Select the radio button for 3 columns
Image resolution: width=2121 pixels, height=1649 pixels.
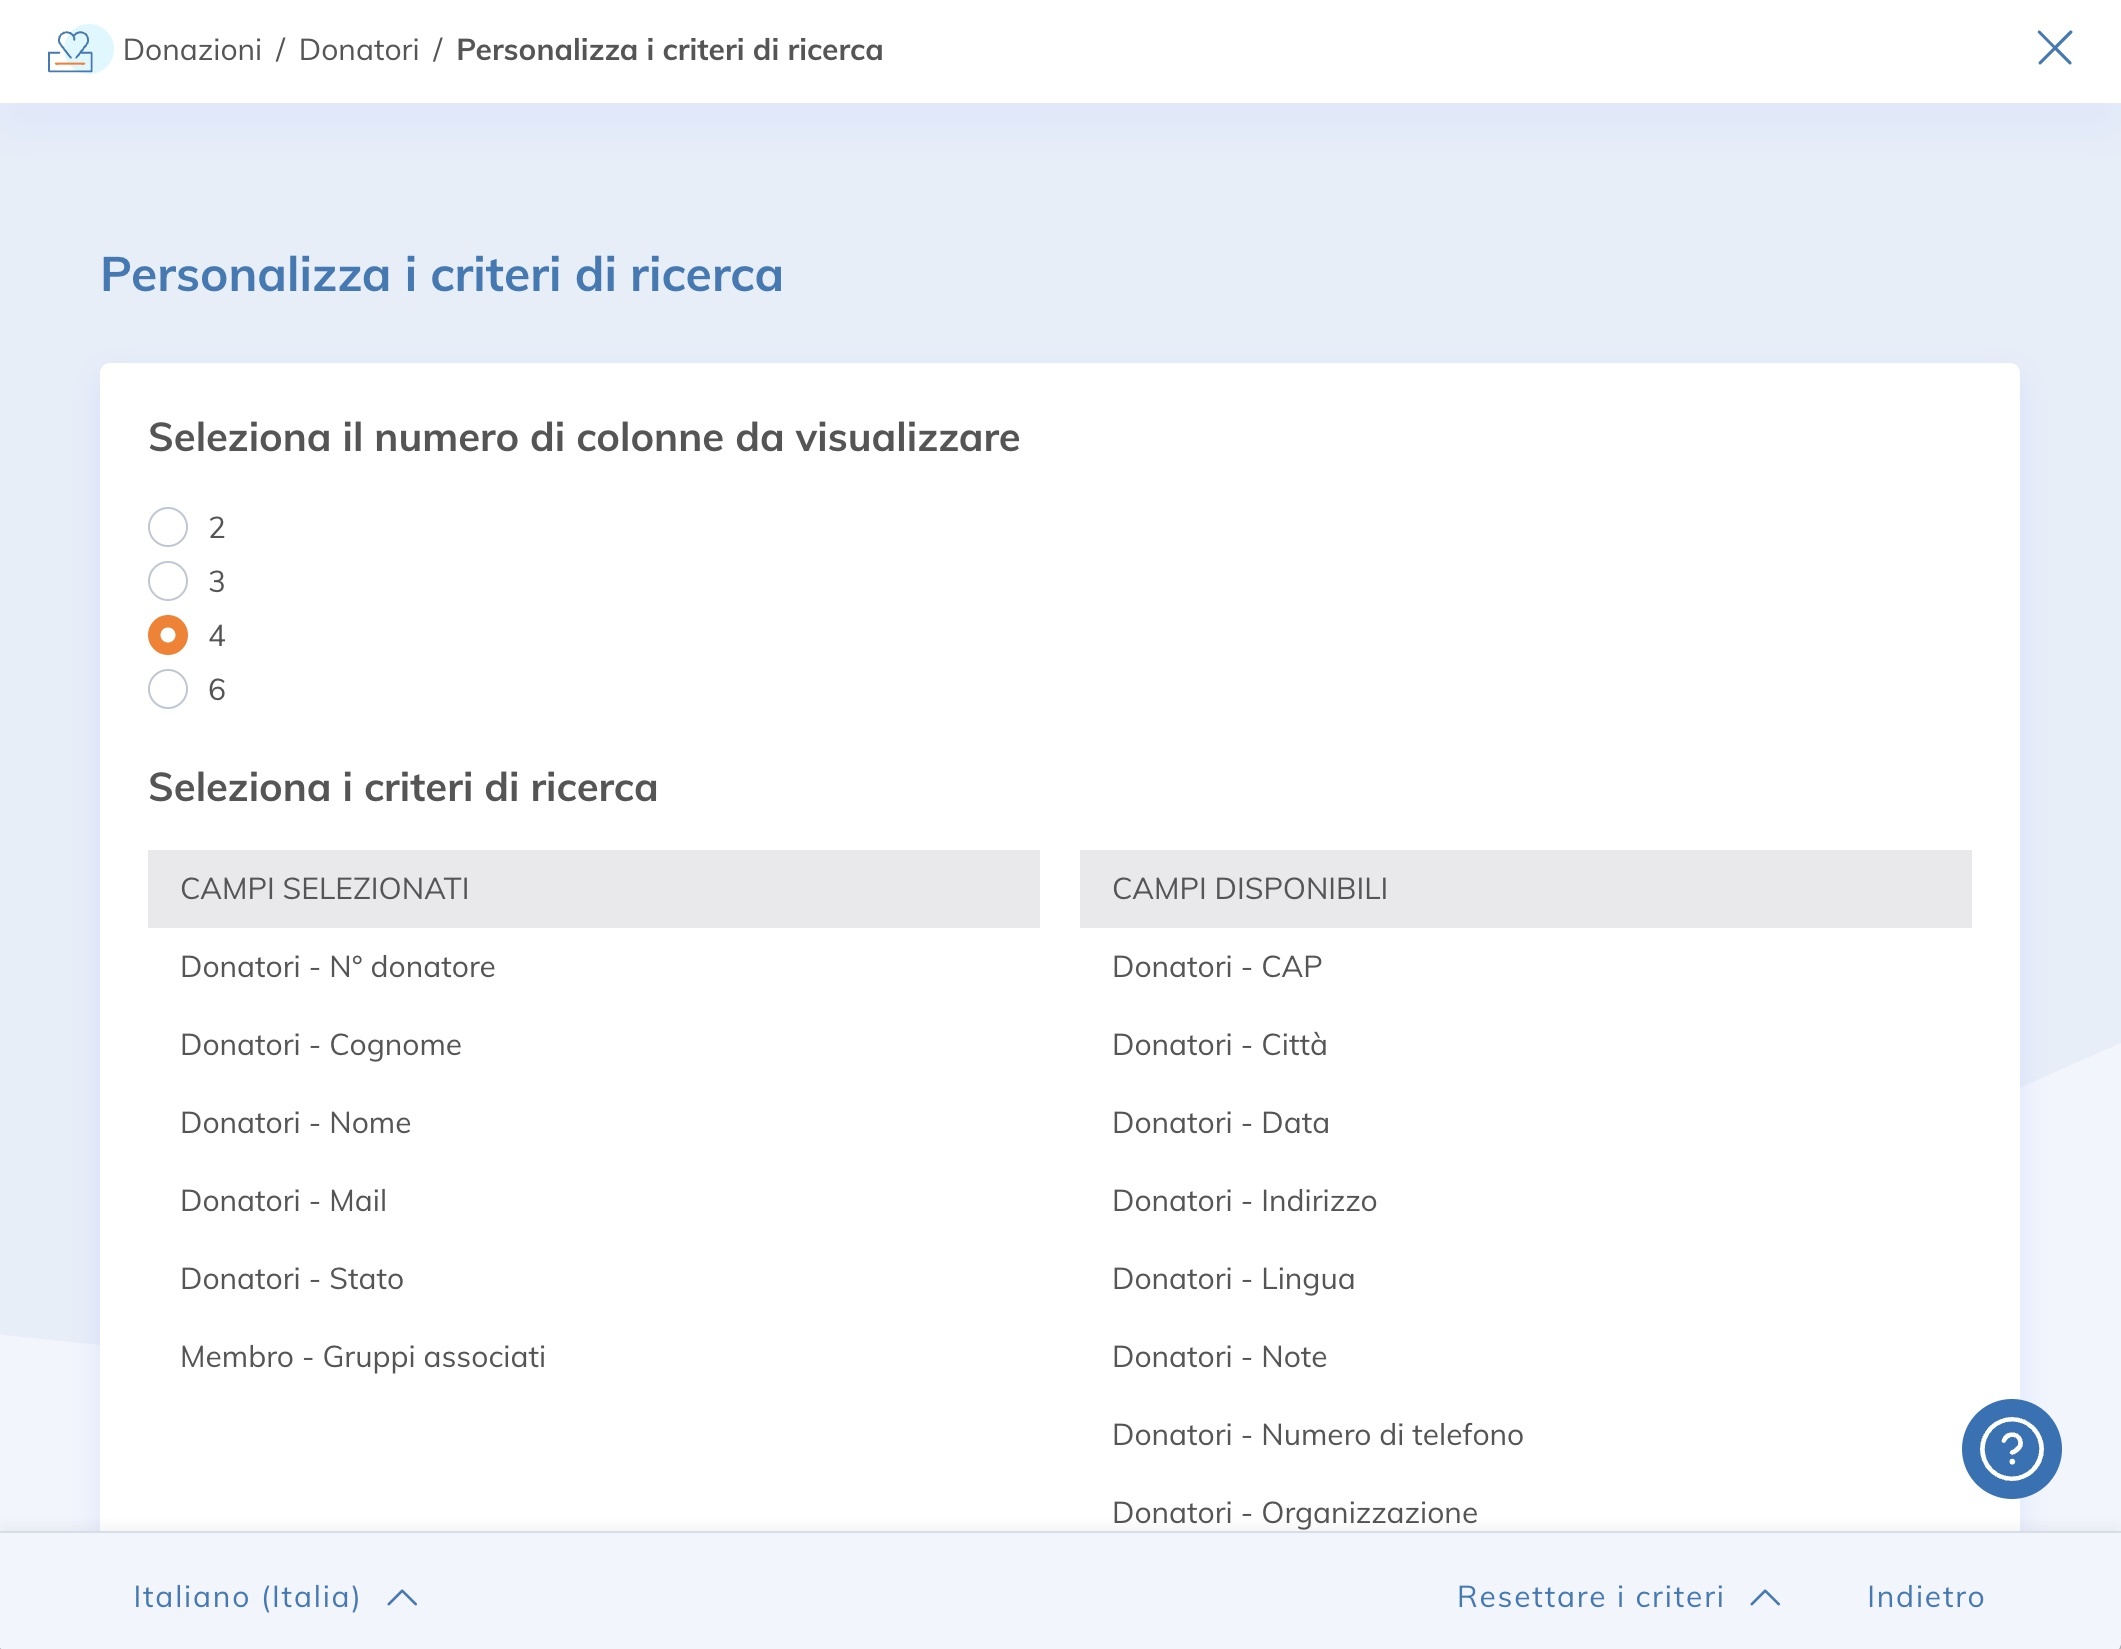click(x=168, y=581)
